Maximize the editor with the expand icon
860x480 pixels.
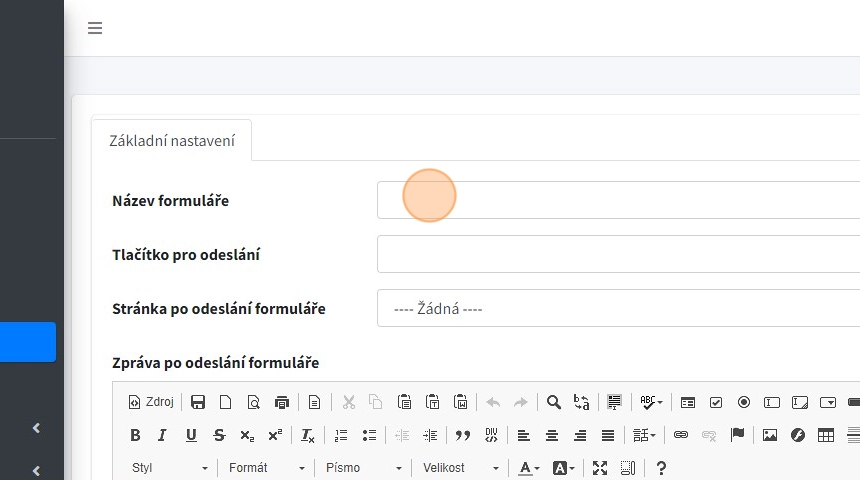click(600, 468)
